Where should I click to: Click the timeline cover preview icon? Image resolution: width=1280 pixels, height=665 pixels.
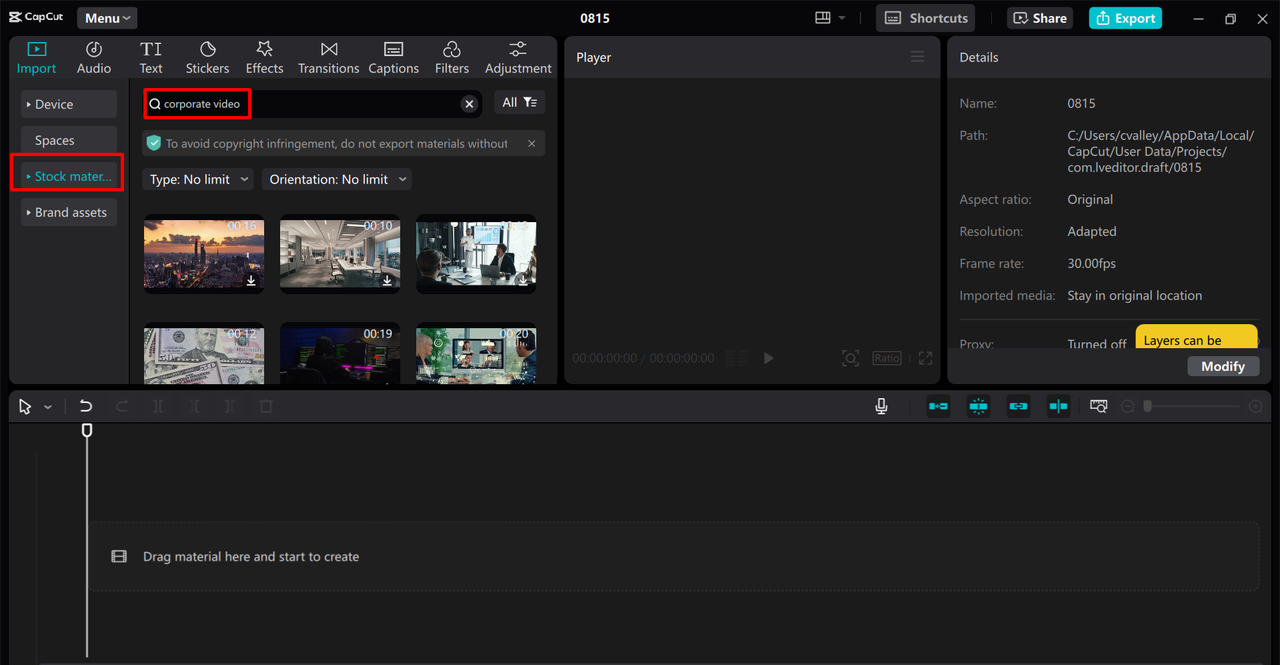click(1098, 406)
